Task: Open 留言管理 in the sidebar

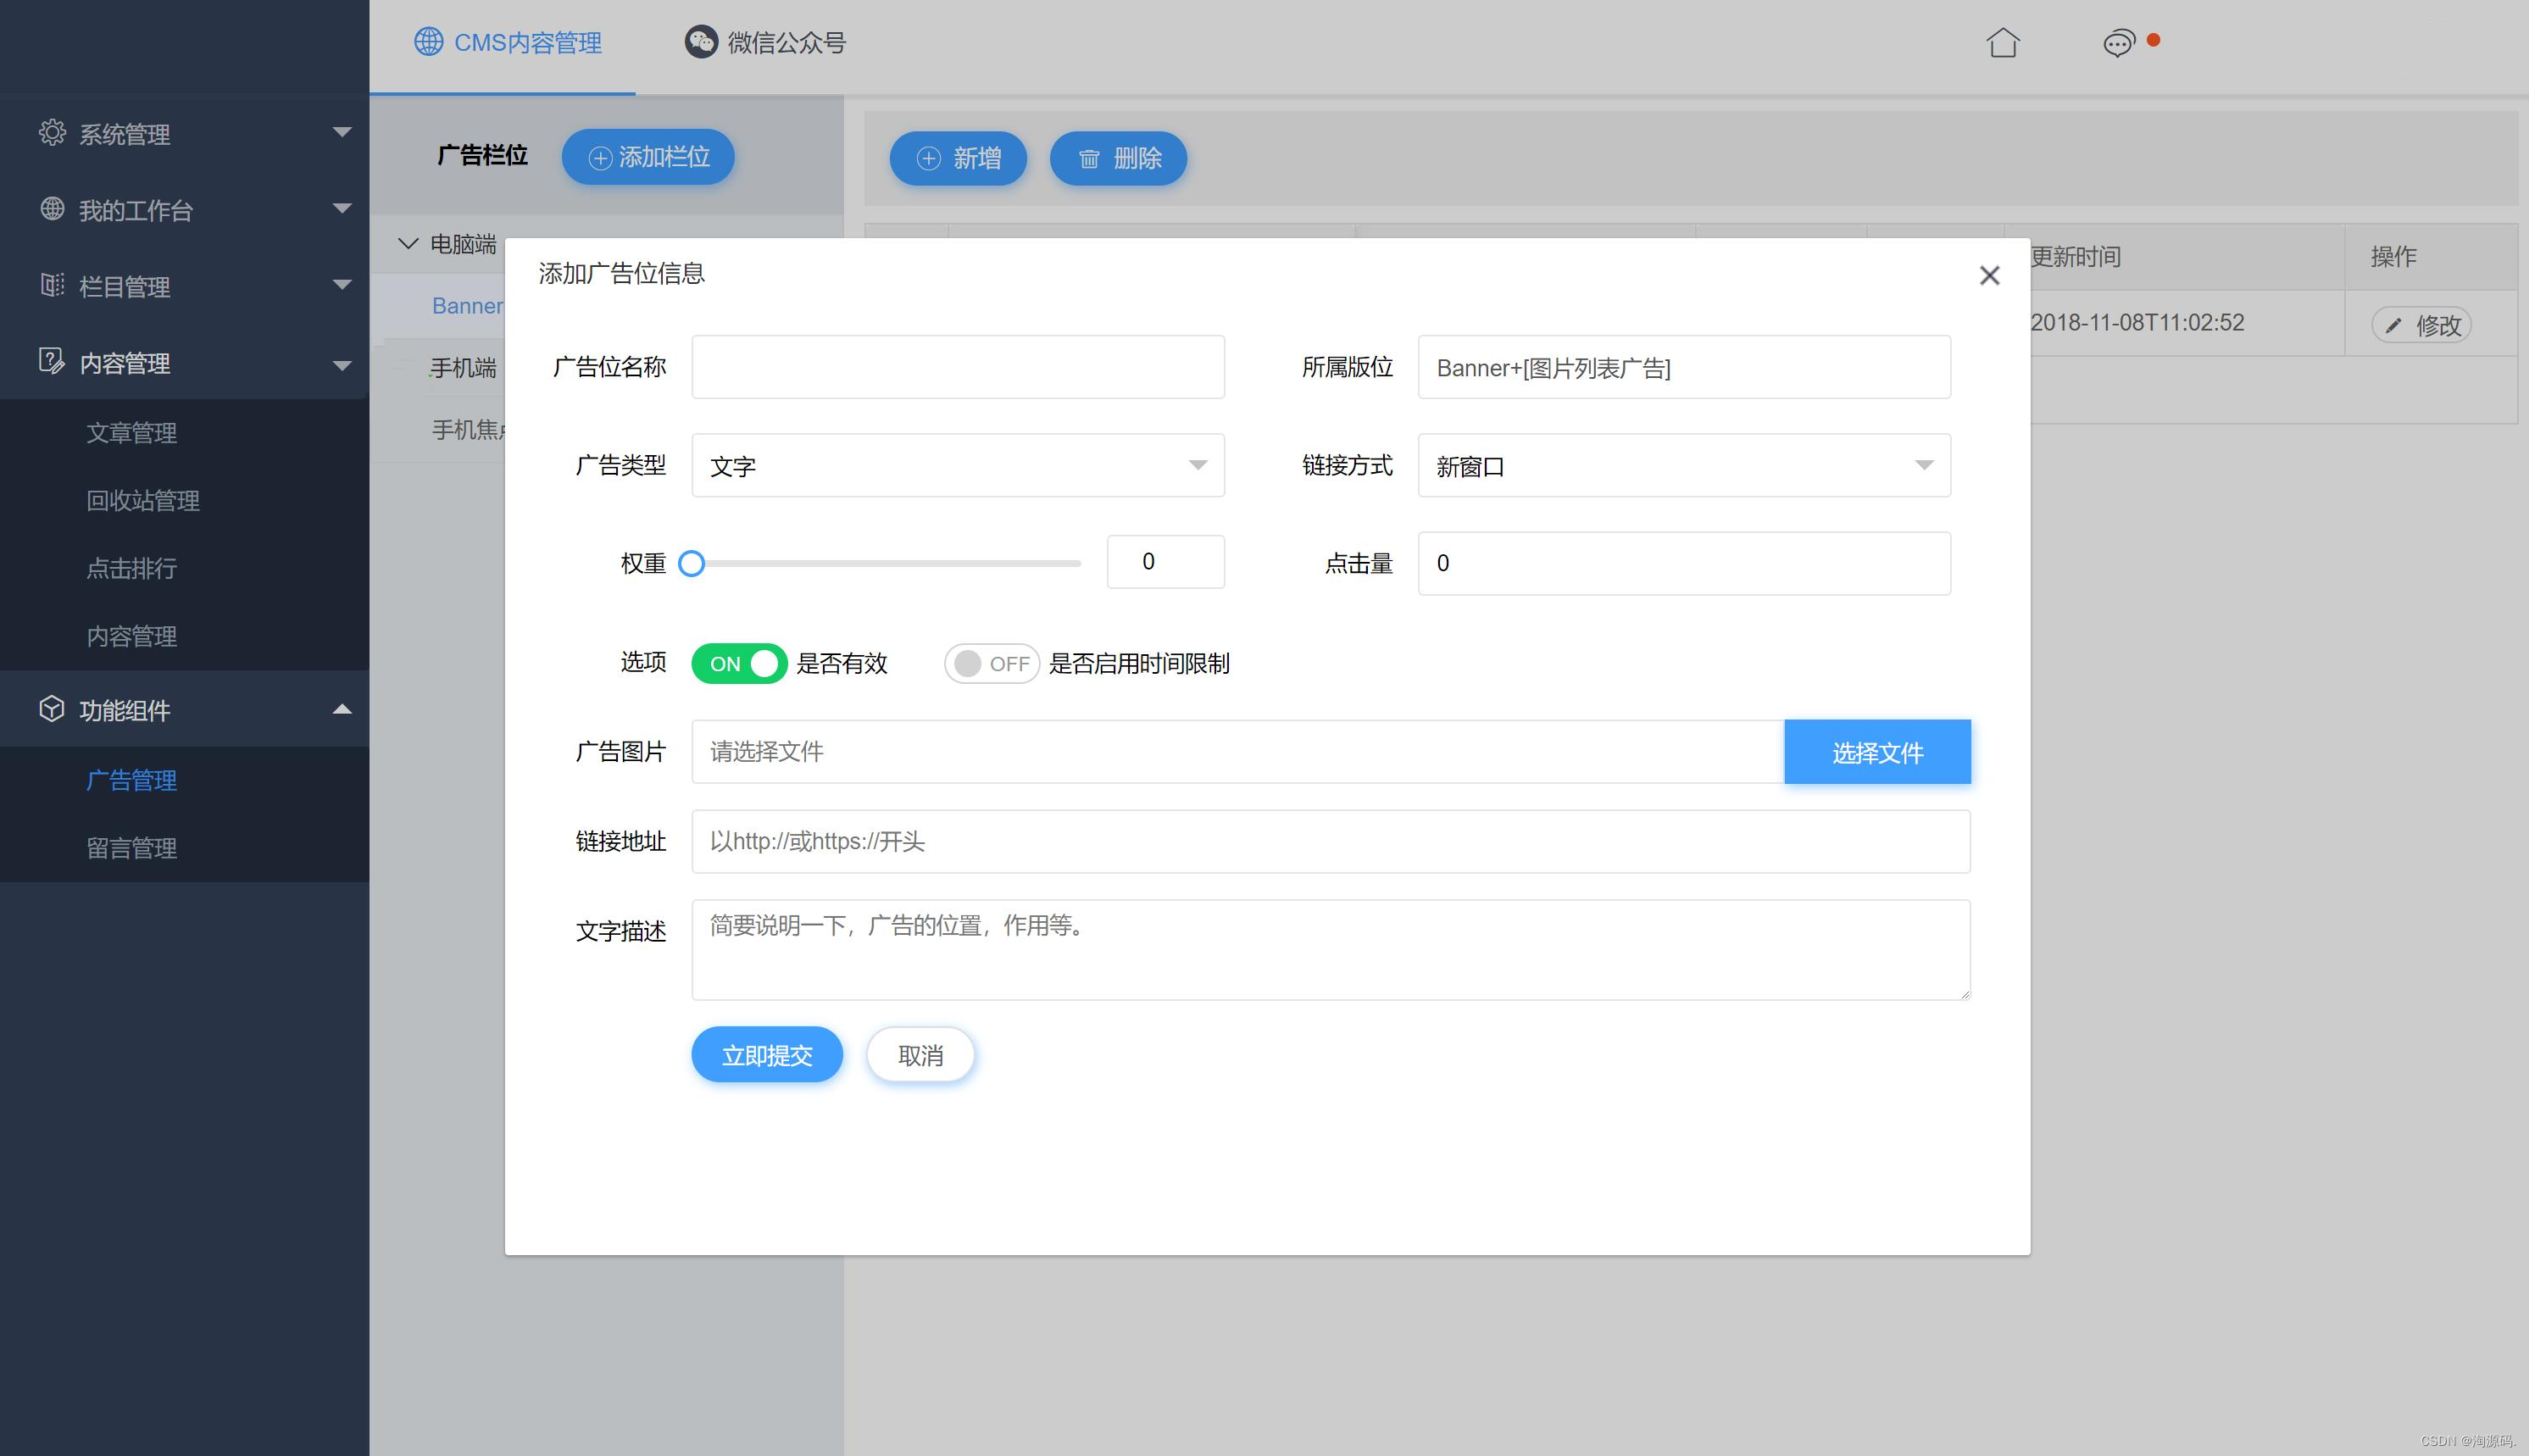Action: (132, 848)
